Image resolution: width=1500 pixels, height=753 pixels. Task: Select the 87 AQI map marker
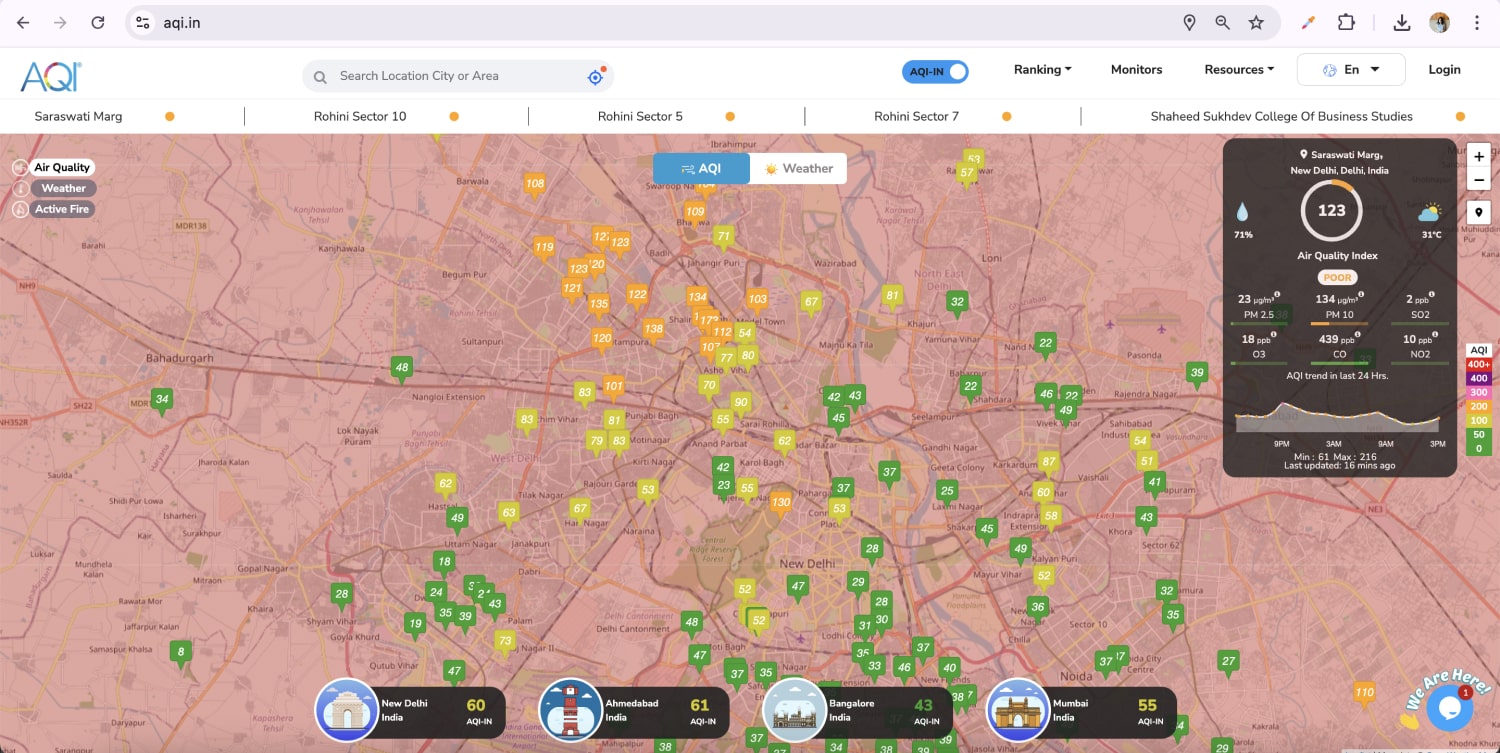(1048, 462)
